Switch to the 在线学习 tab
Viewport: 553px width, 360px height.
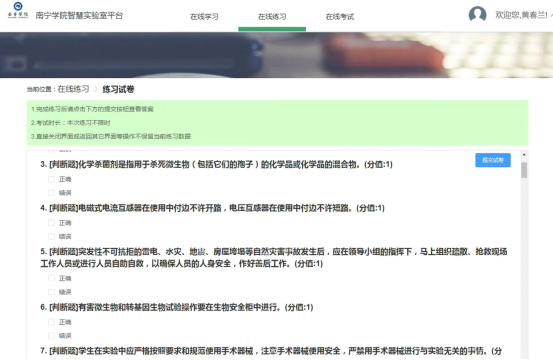(204, 17)
